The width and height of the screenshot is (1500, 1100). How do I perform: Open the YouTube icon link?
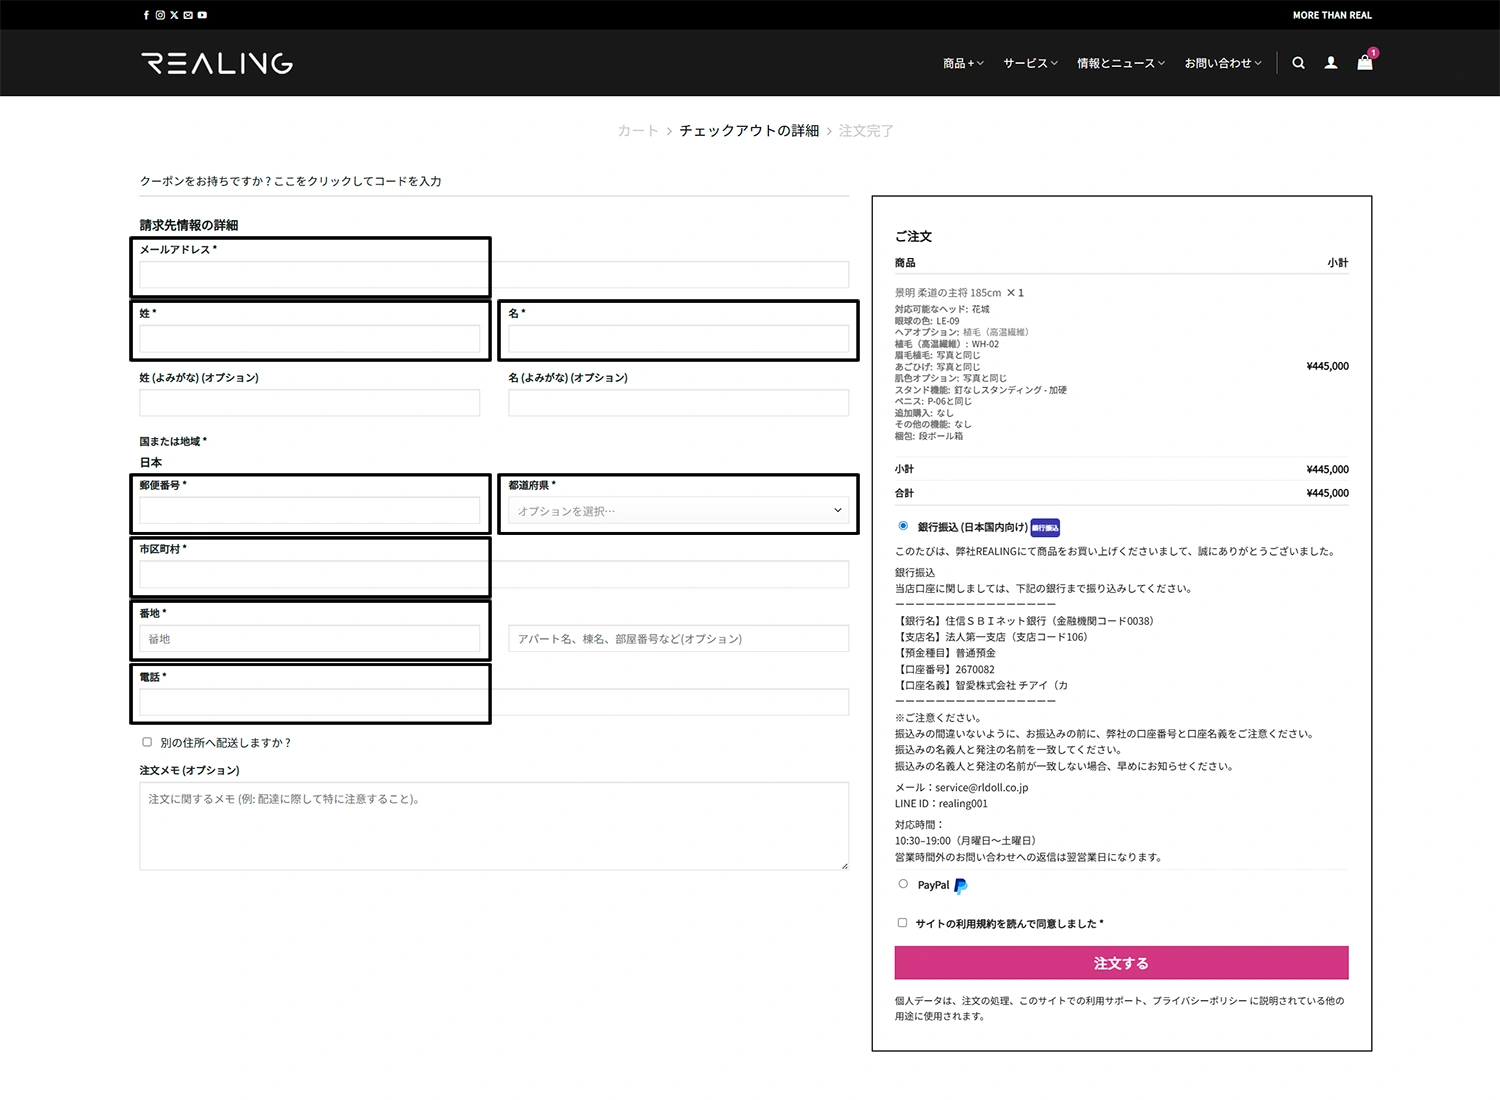tap(202, 15)
